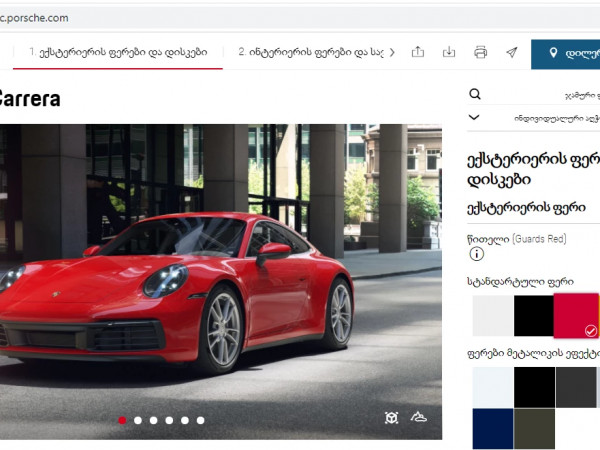Click the send paper-plane icon
Viewport: 600px width, 450px height.
pos(511,52)
